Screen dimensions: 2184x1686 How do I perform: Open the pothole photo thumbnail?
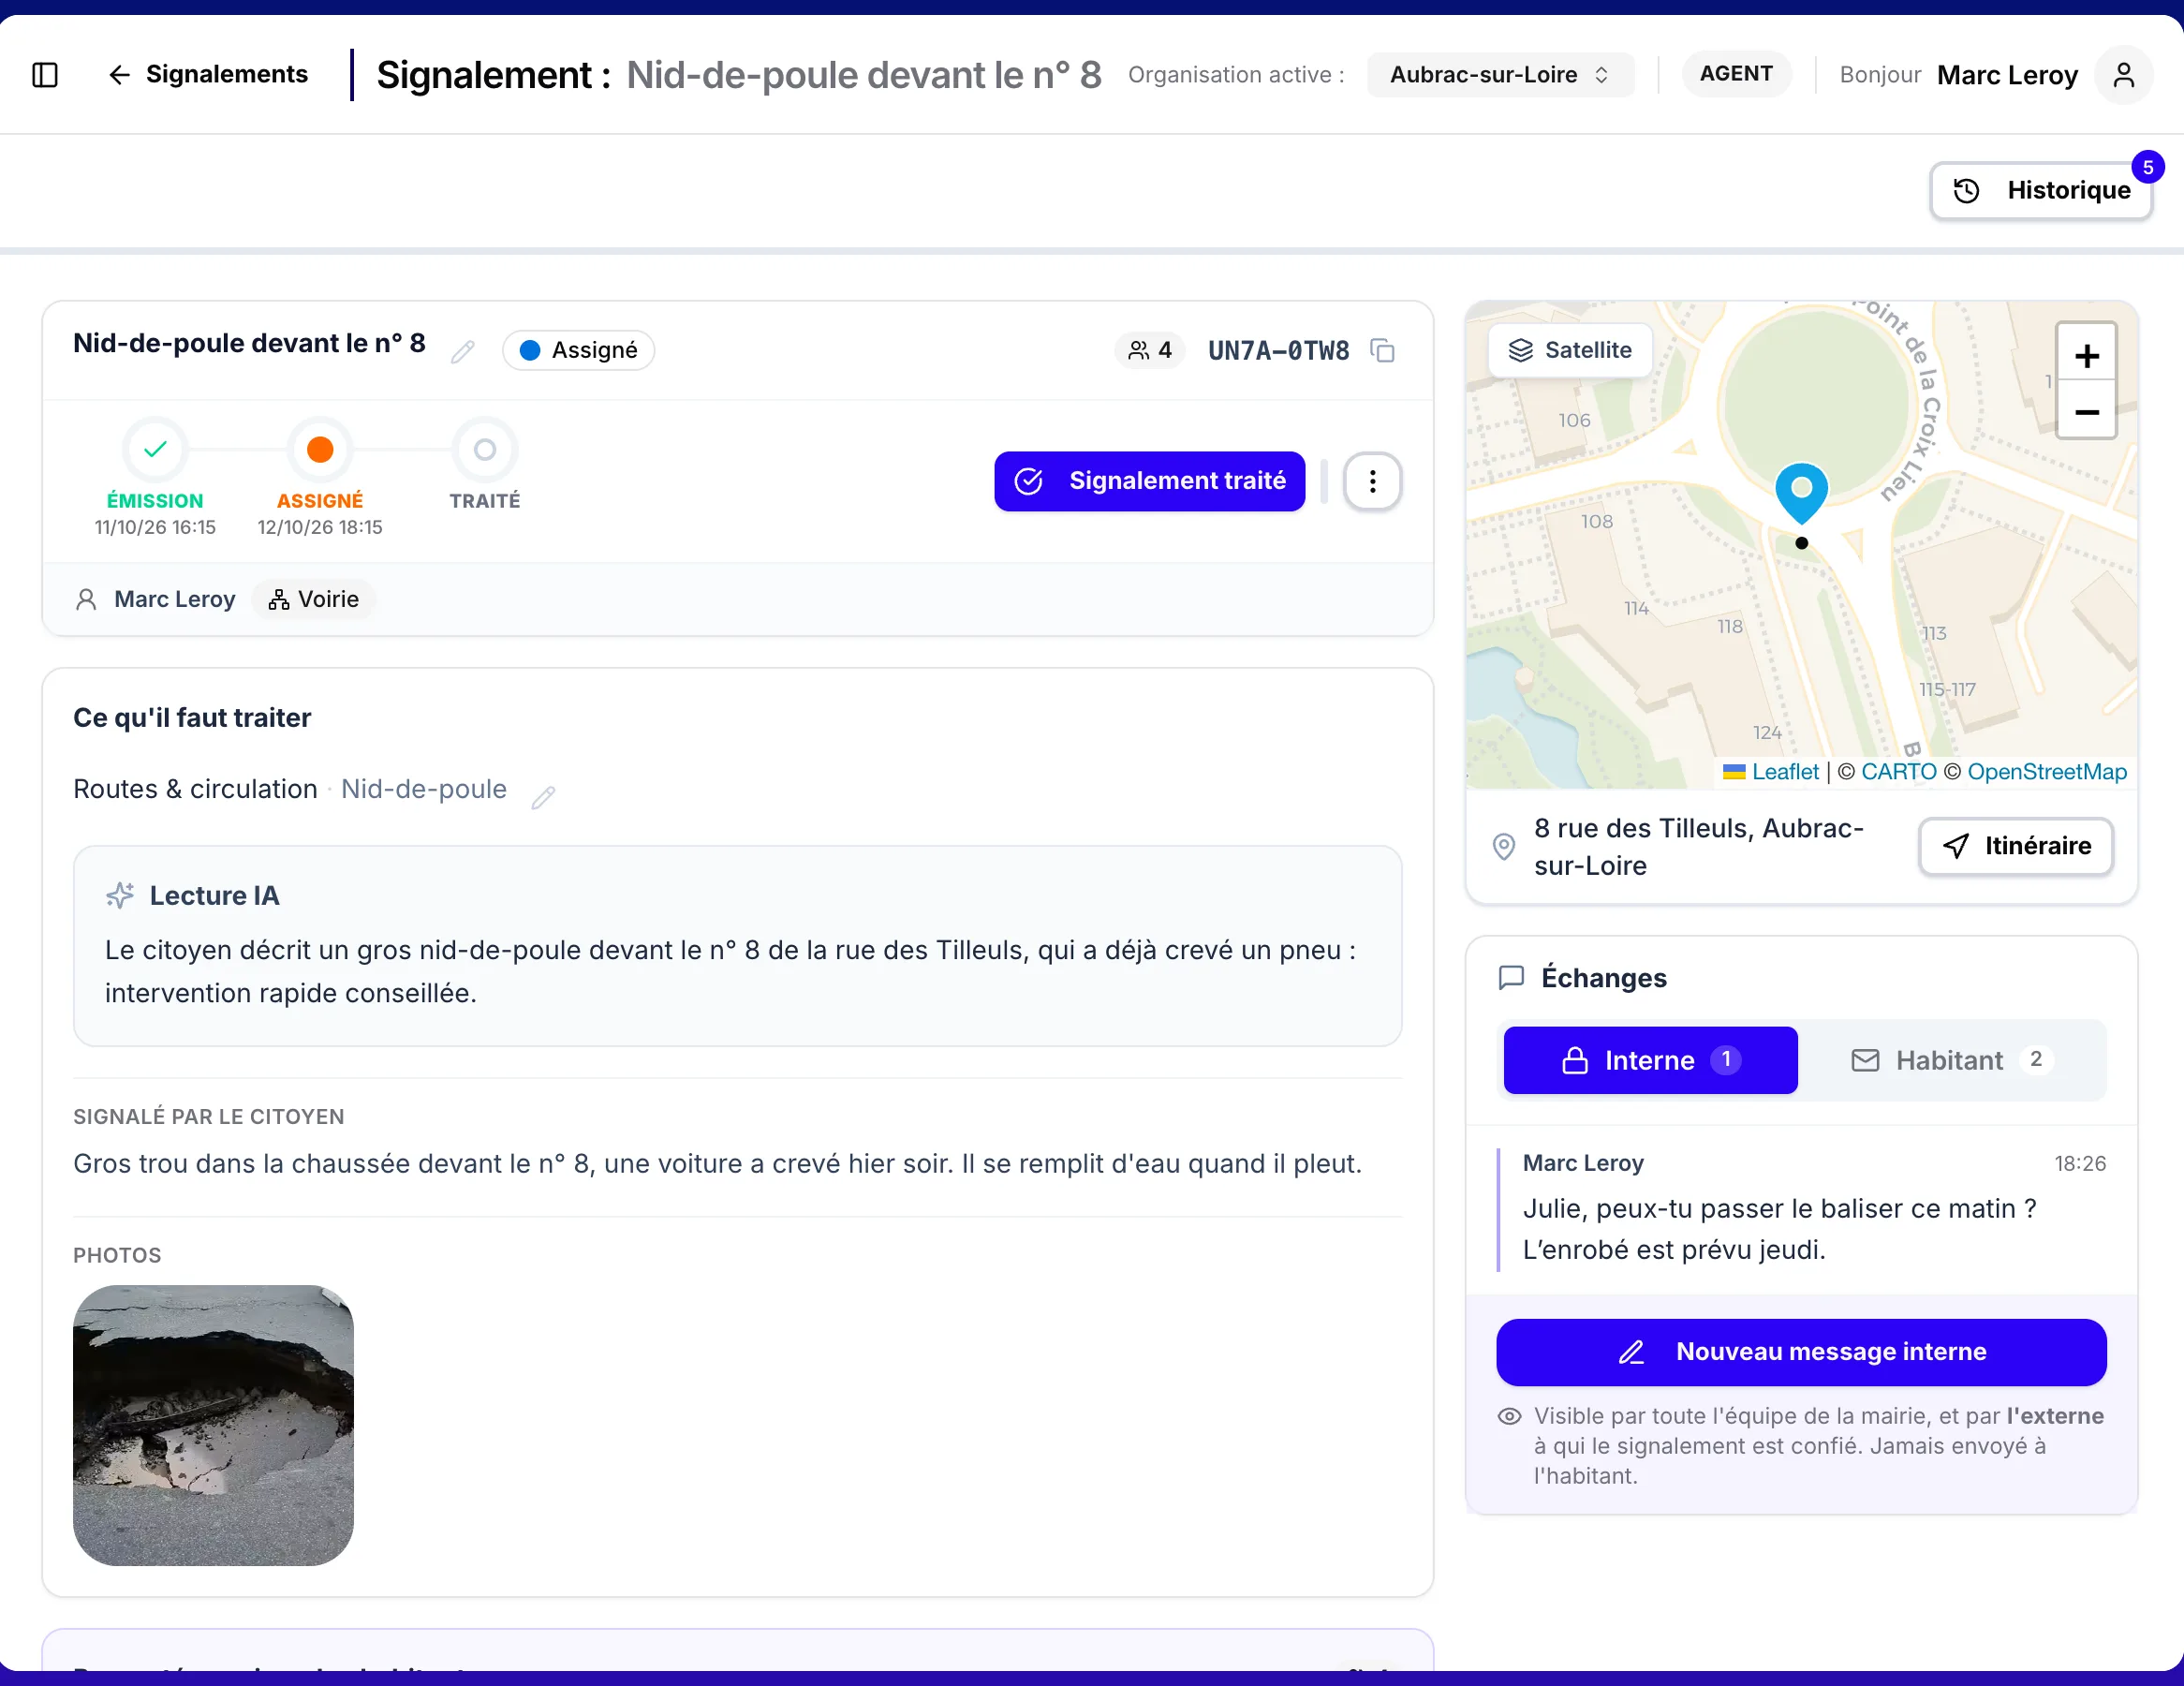(213, 1425)
